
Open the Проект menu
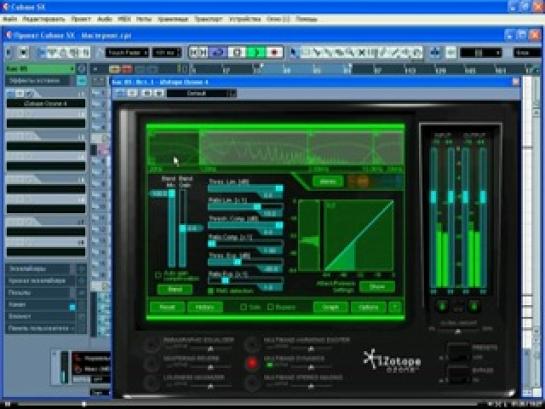pos(81,19)
